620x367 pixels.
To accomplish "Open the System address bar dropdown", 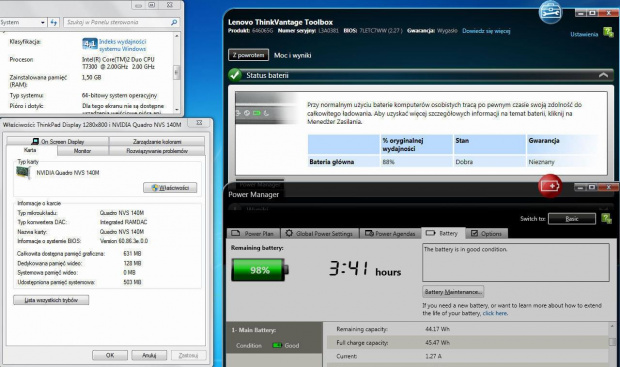I will coord(43,23).
